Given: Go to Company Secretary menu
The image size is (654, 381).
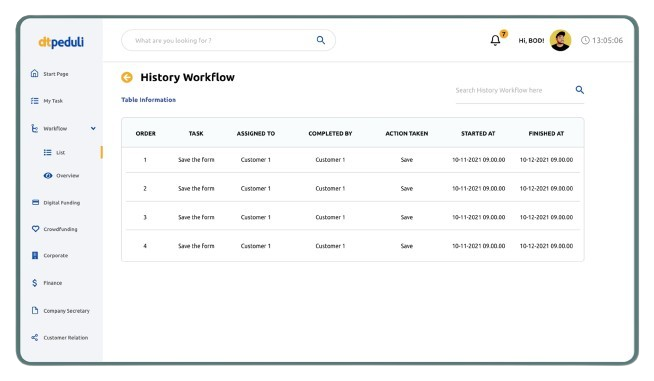Looking at the screenshot, I should pos(66,311).
